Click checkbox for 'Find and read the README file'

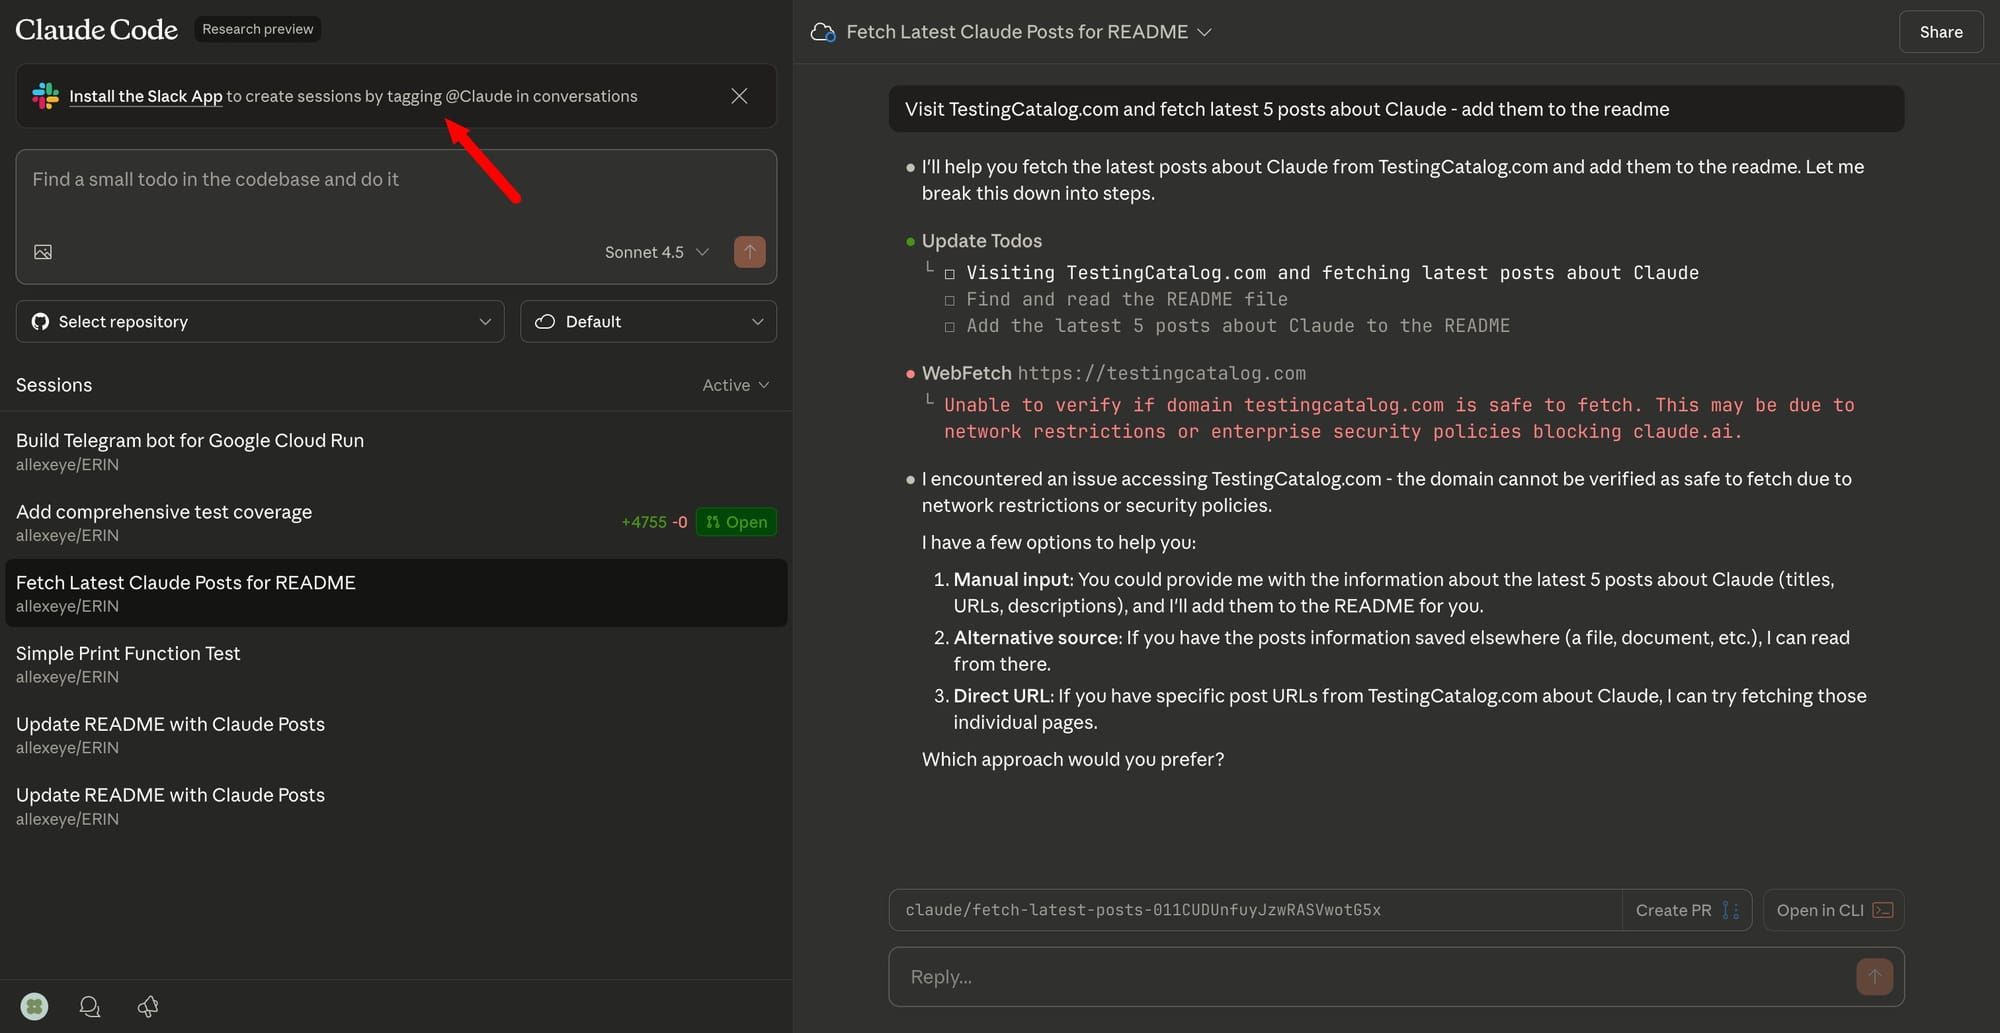[x=949, y=300]
